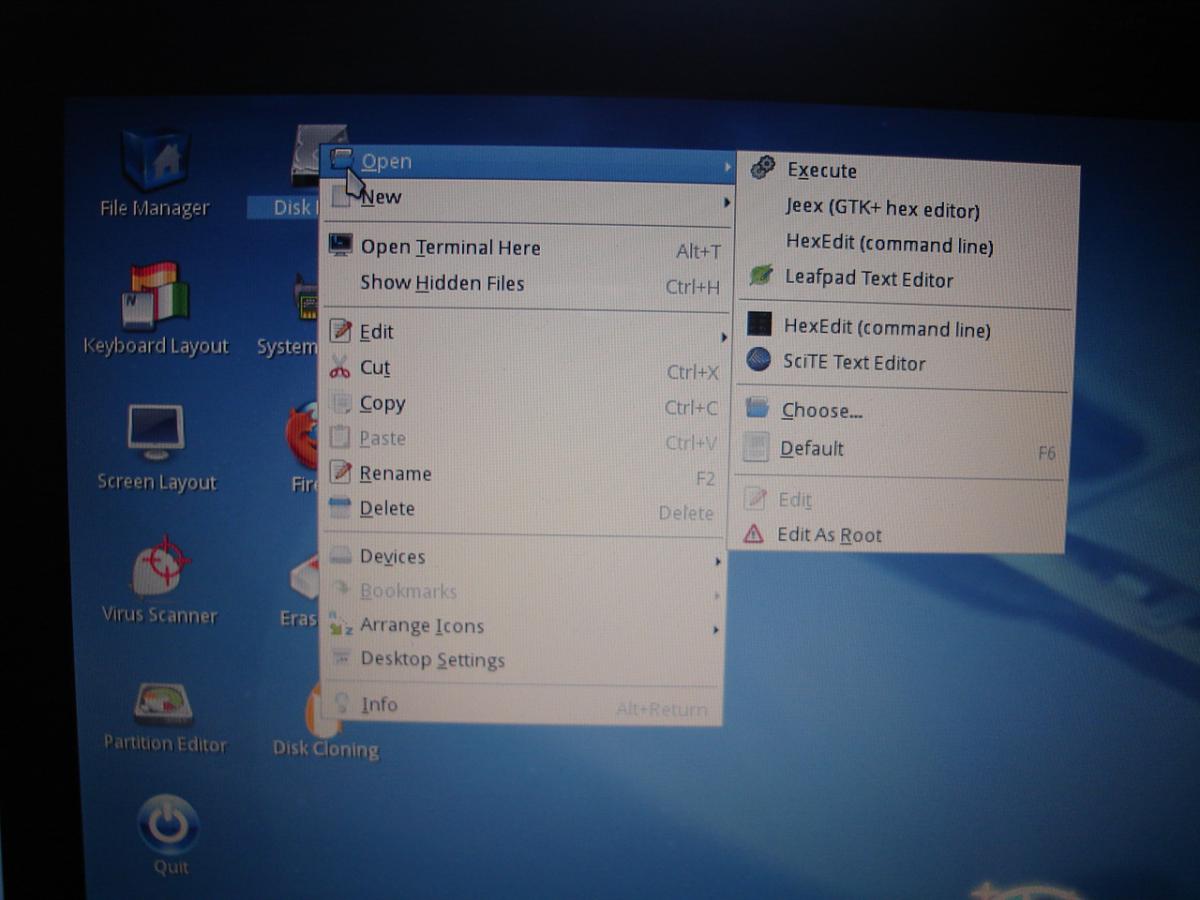Click the document icon beside Default
The height and width of the screenshot is (900, 1200).
click(757, 447)
